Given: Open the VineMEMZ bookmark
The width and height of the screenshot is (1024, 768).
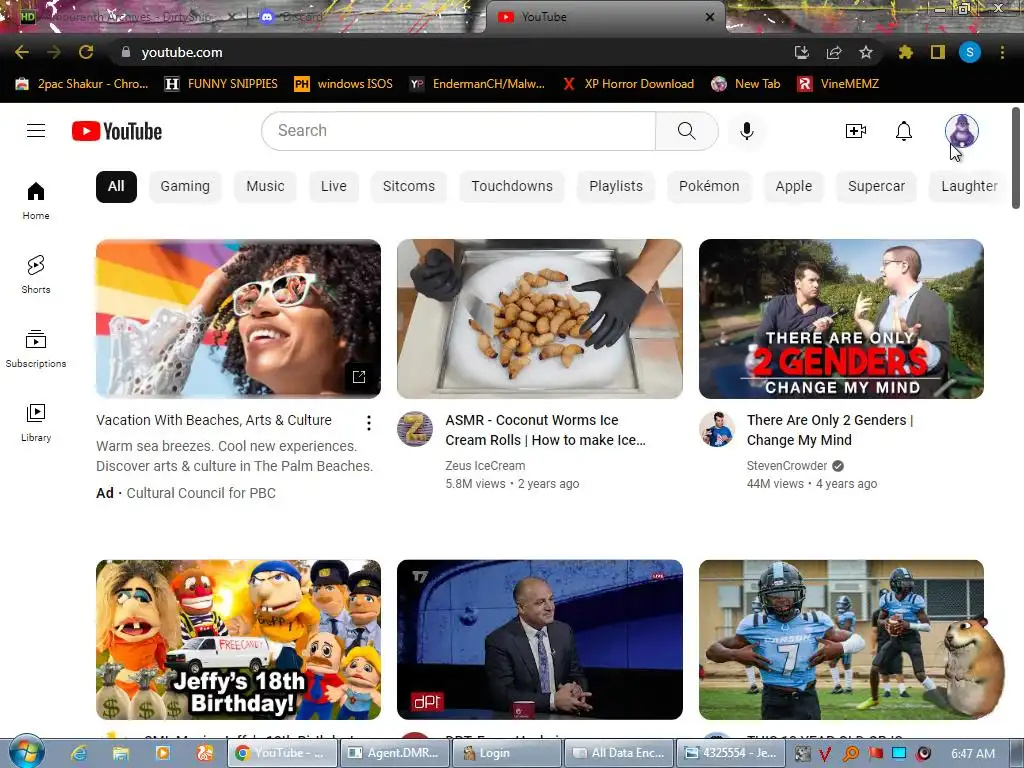Looking at the screenshot, I should (x=839, y=84).
